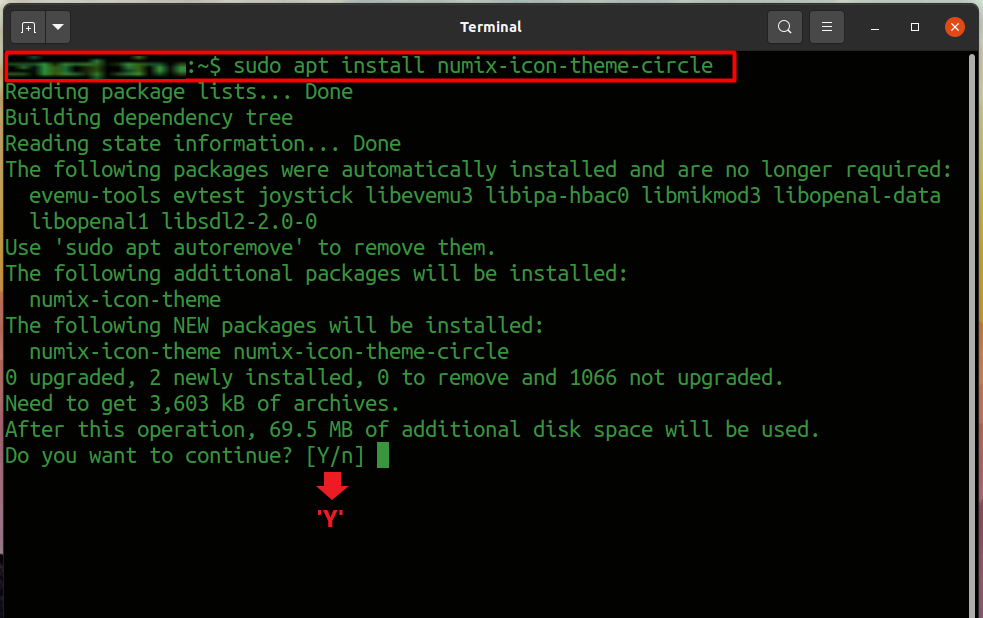Close the Terminal window

click(x=954, y=27)
